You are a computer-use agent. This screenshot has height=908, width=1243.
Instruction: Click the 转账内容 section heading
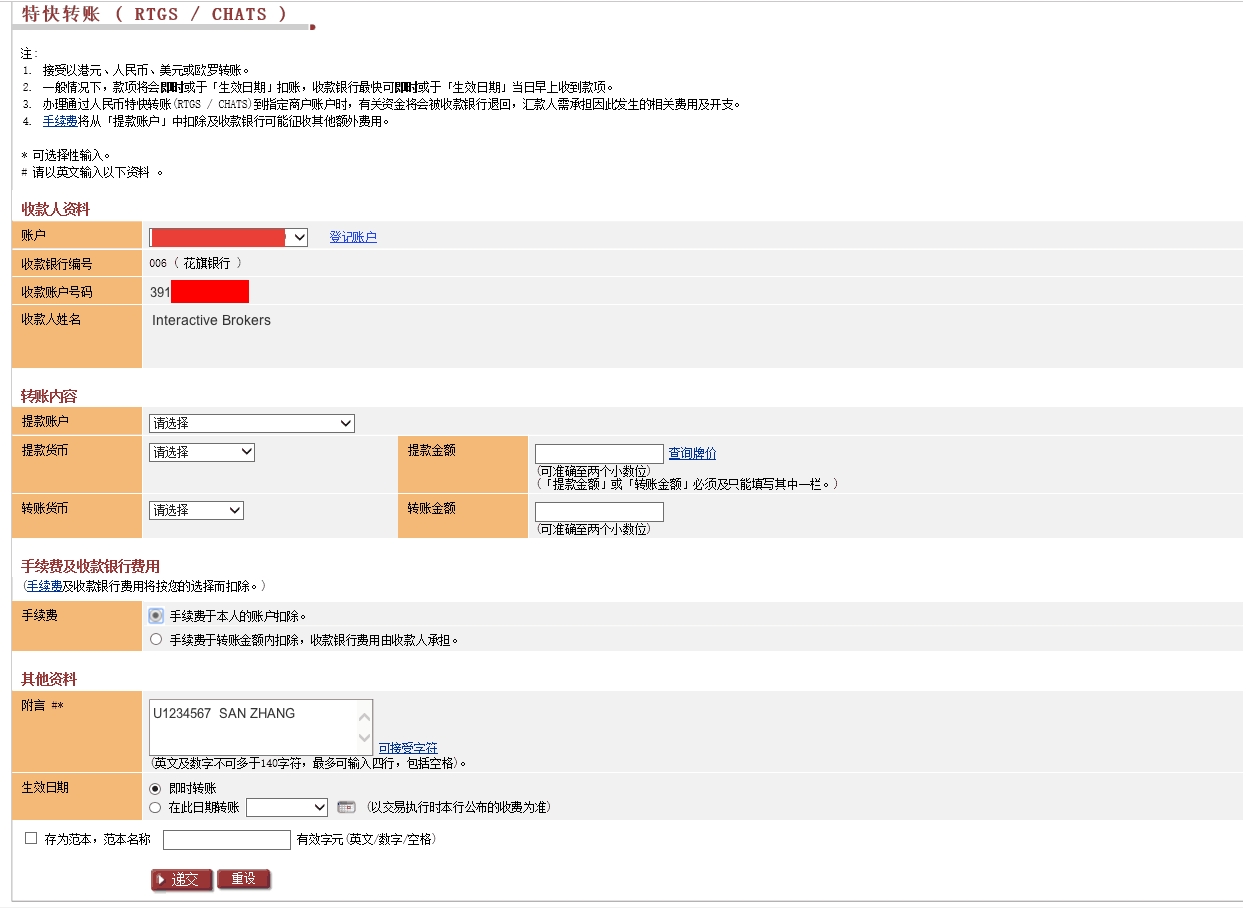(x=49, y=396)
